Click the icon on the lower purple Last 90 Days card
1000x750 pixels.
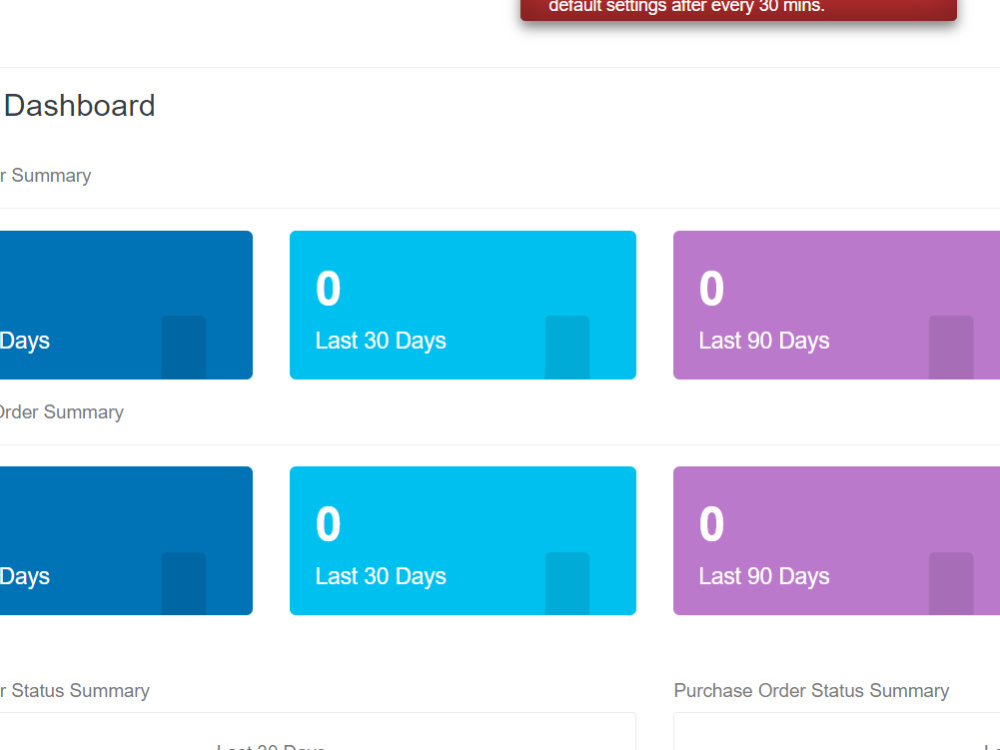coord(952,583)
